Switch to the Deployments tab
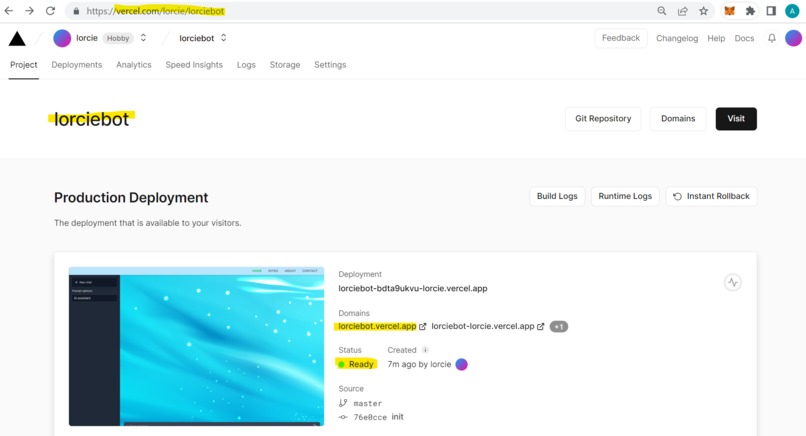This screenshot has width=806, height=436. [77, 65]
